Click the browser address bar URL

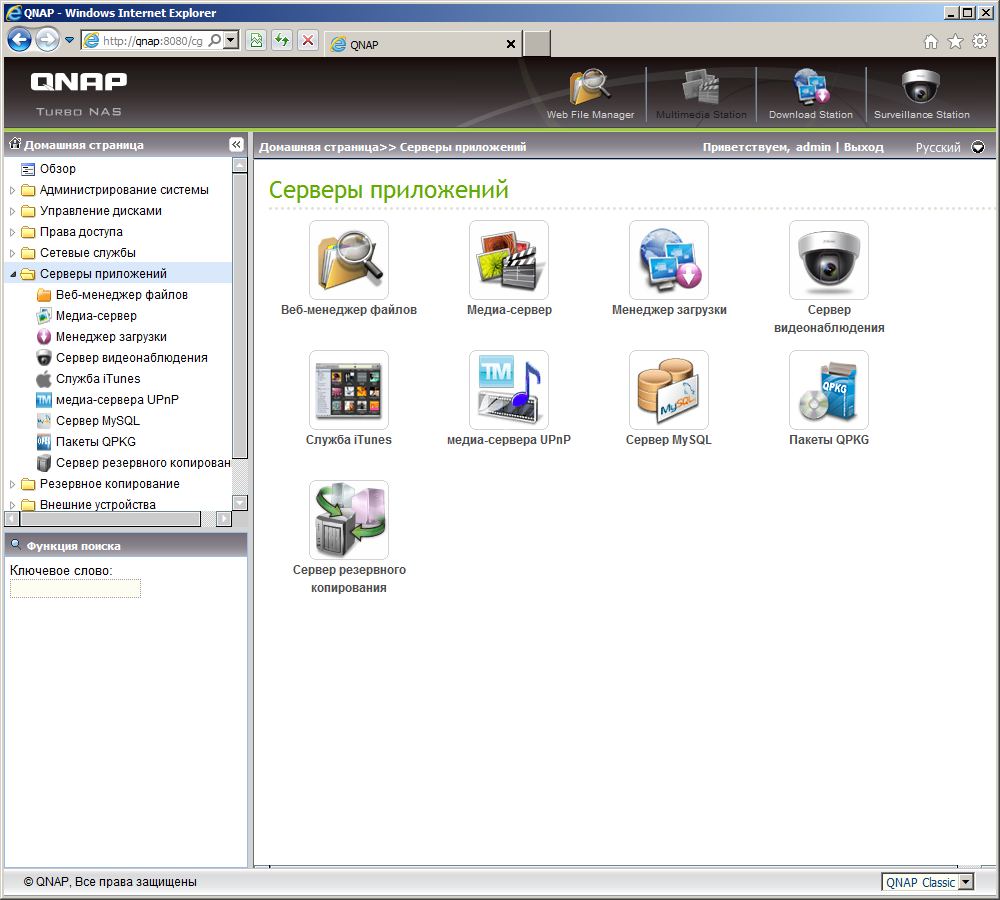[152, 41]
